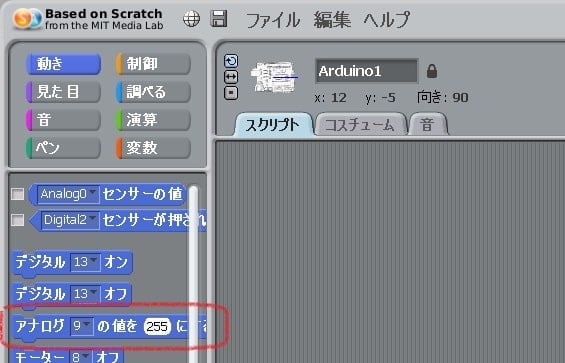This screenshot has width=565, height=363.
Task: Open the Digital2 sensor dropdown
Action: 70,220
